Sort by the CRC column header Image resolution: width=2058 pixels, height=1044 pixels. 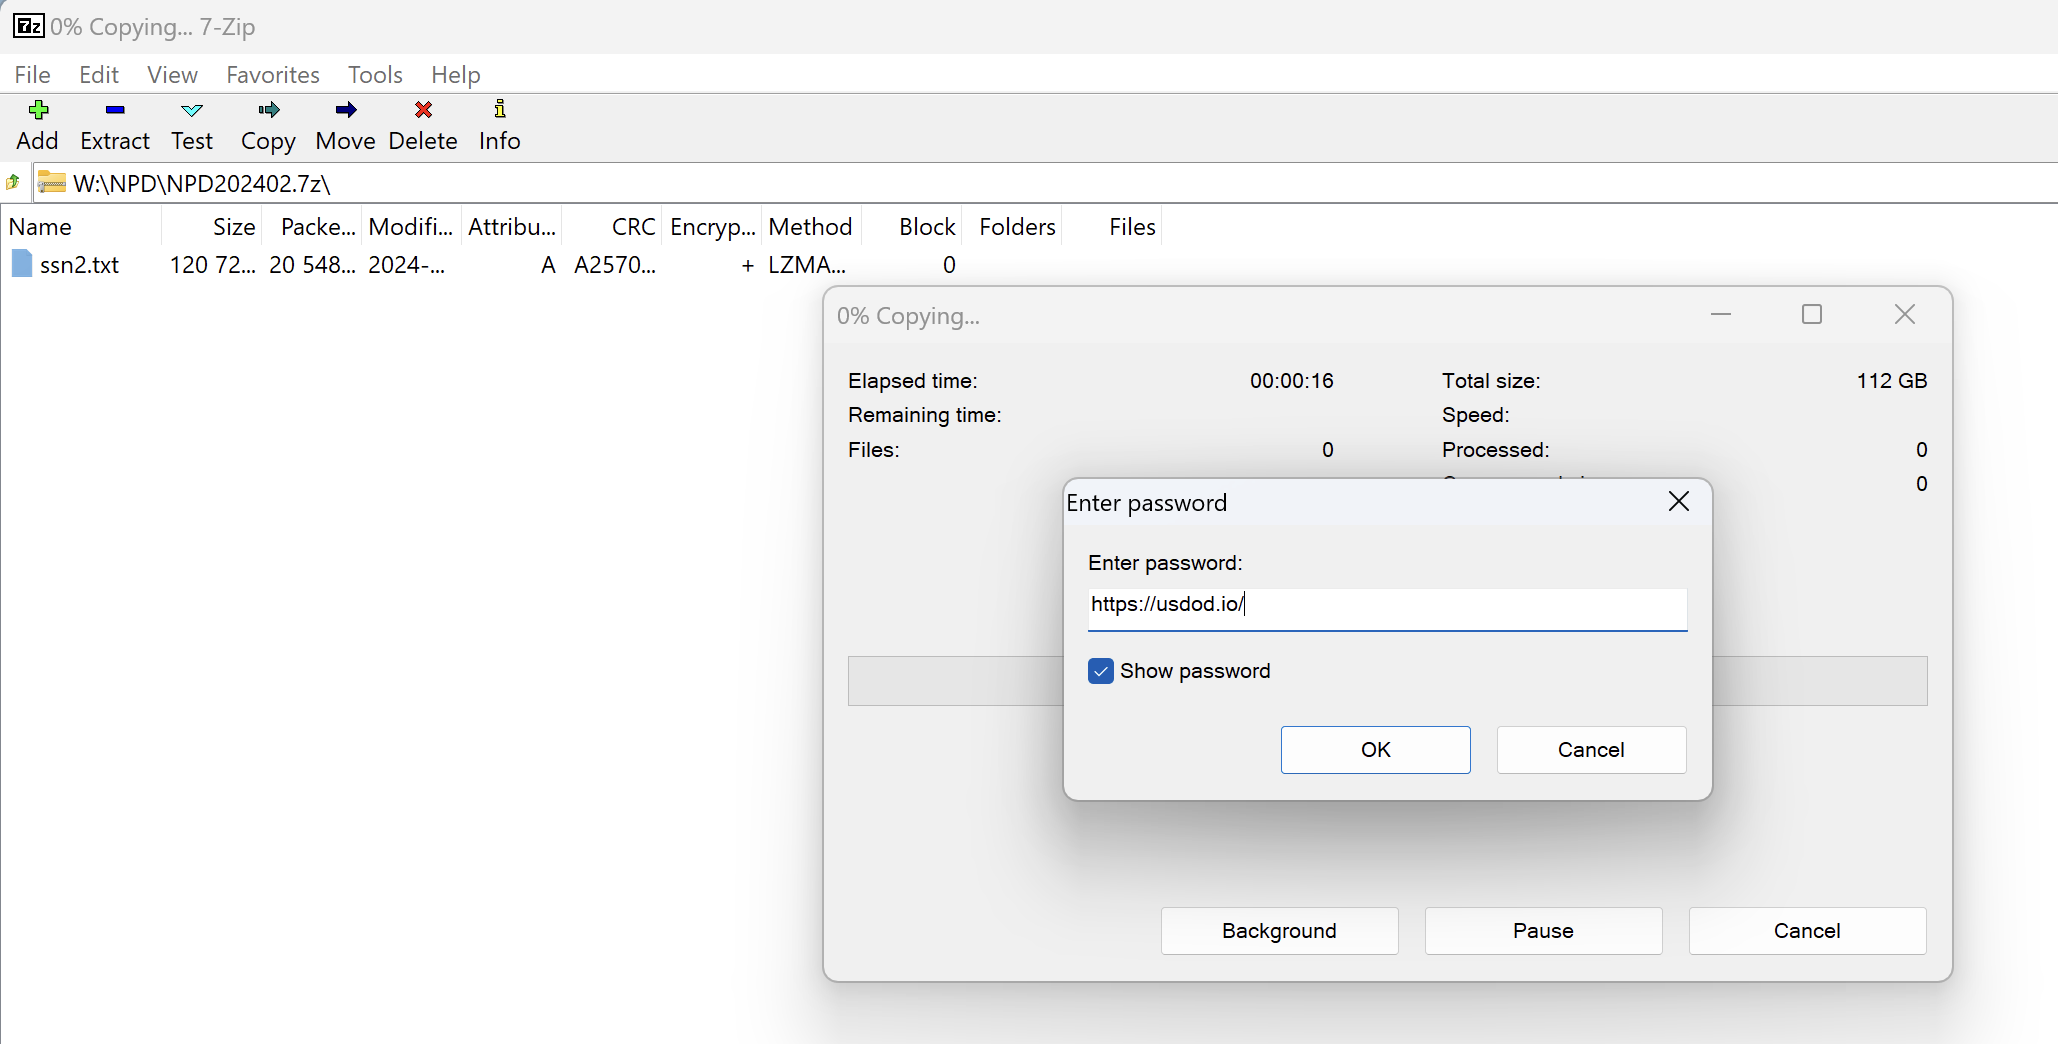click(611, 227)
